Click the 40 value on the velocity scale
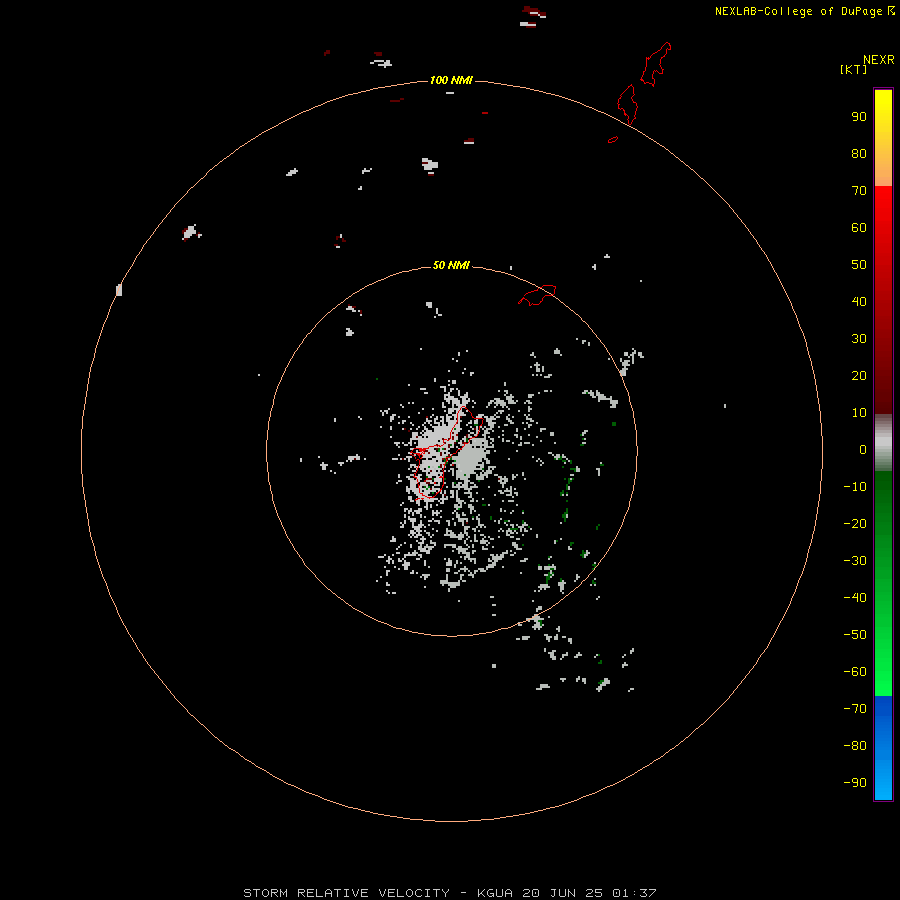This screenshot has width=900, height=900. (x=859, y=301)
